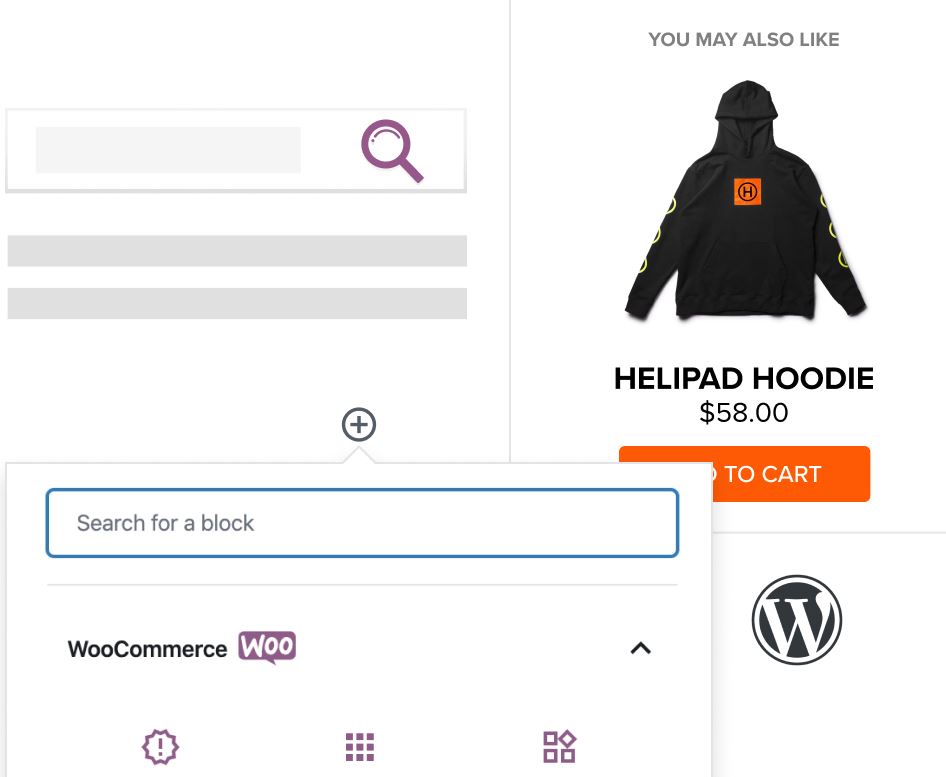This screenshot has height=777, width=946.
Task: Click the WooCommerce category heading
Action: (147, 649)
